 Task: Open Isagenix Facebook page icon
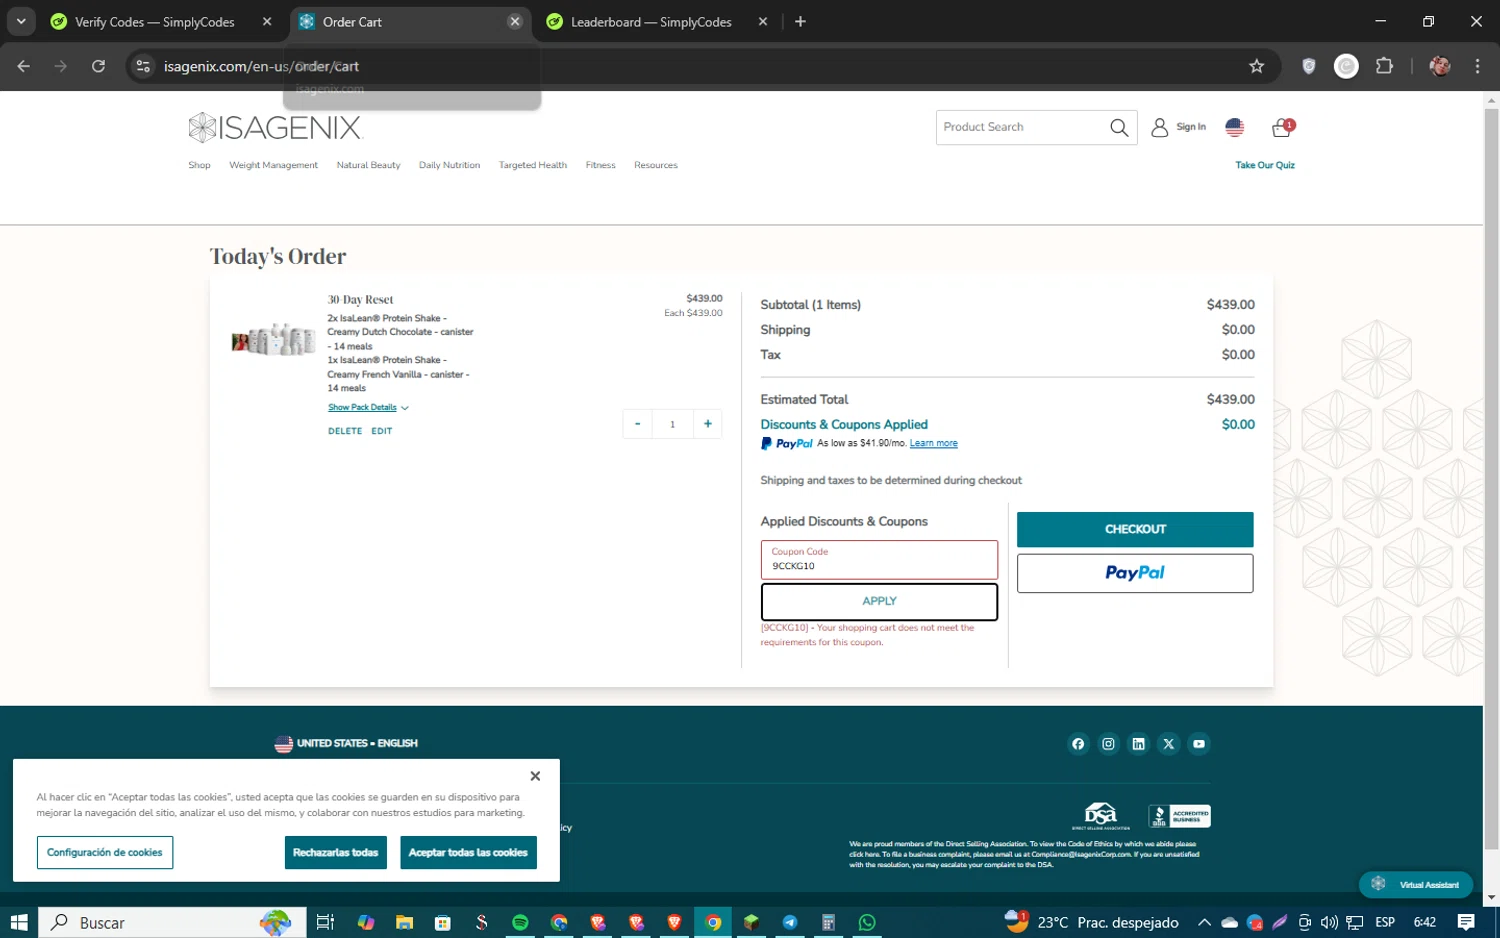1078,744
